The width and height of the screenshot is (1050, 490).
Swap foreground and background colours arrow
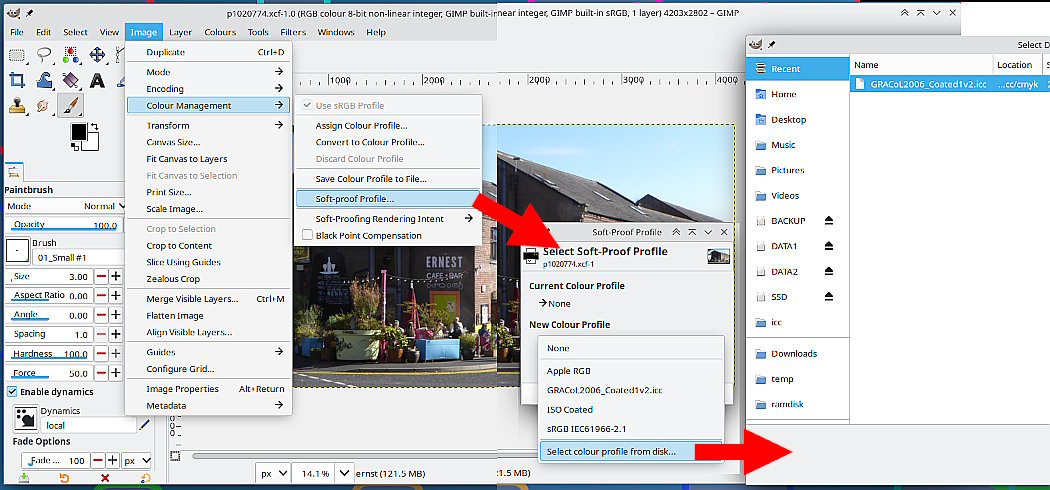pos(96,127)
